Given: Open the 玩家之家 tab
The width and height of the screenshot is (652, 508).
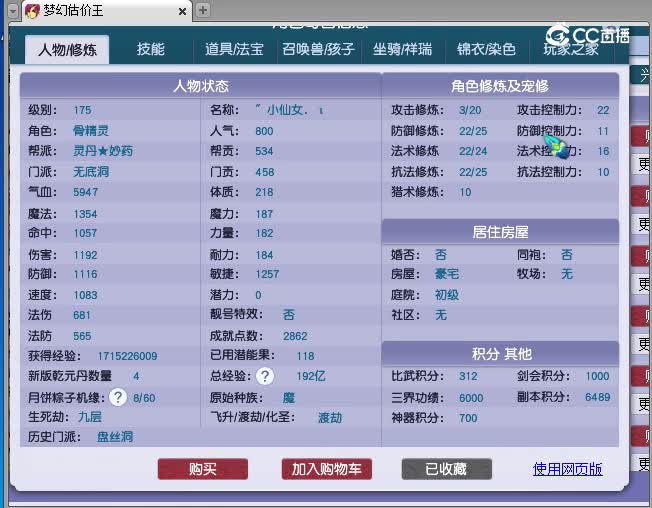Looking at the screenshot, I should 570,49.
